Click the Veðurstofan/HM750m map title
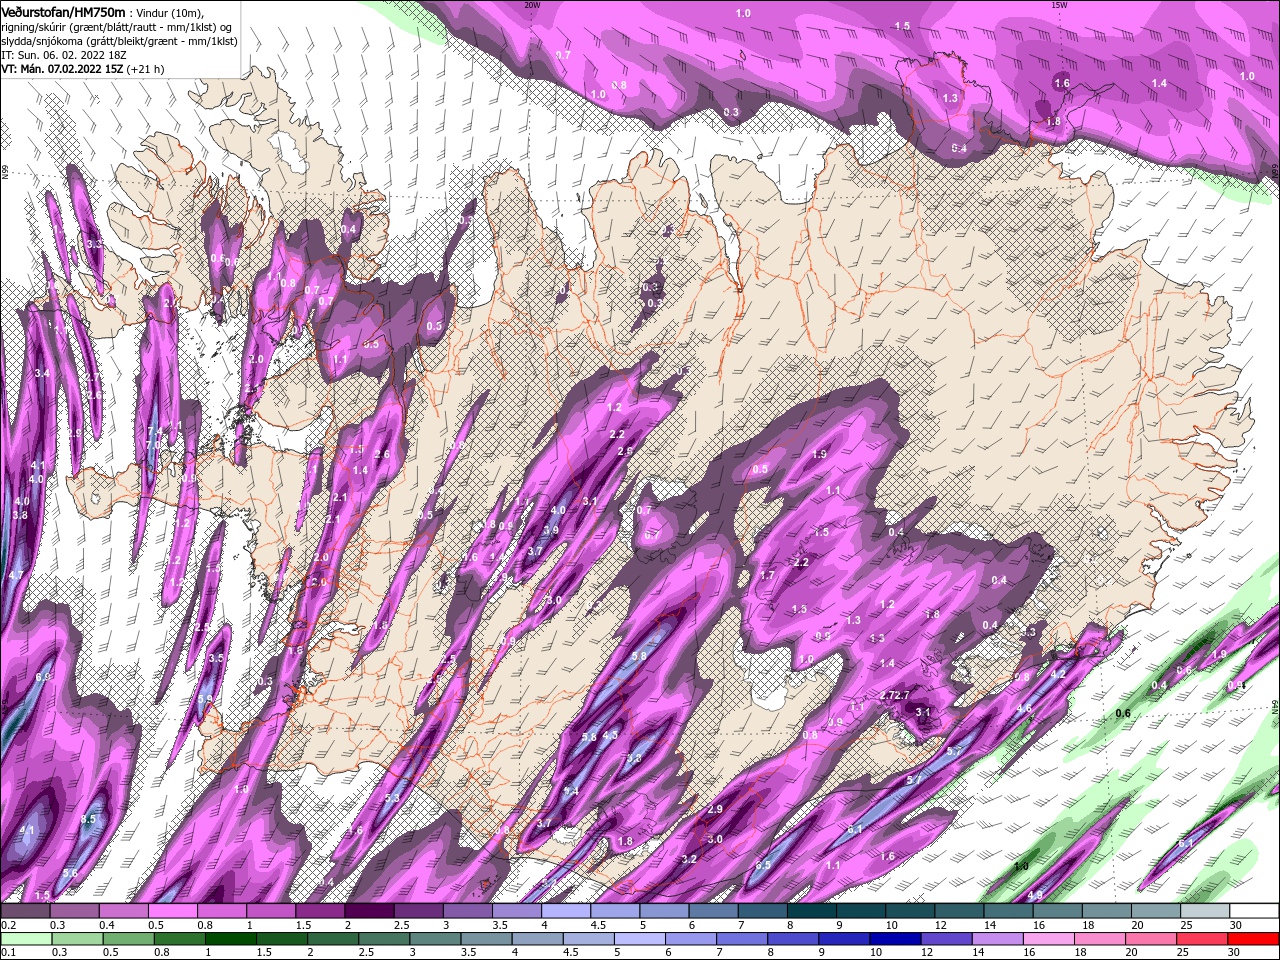 [64, 11]
